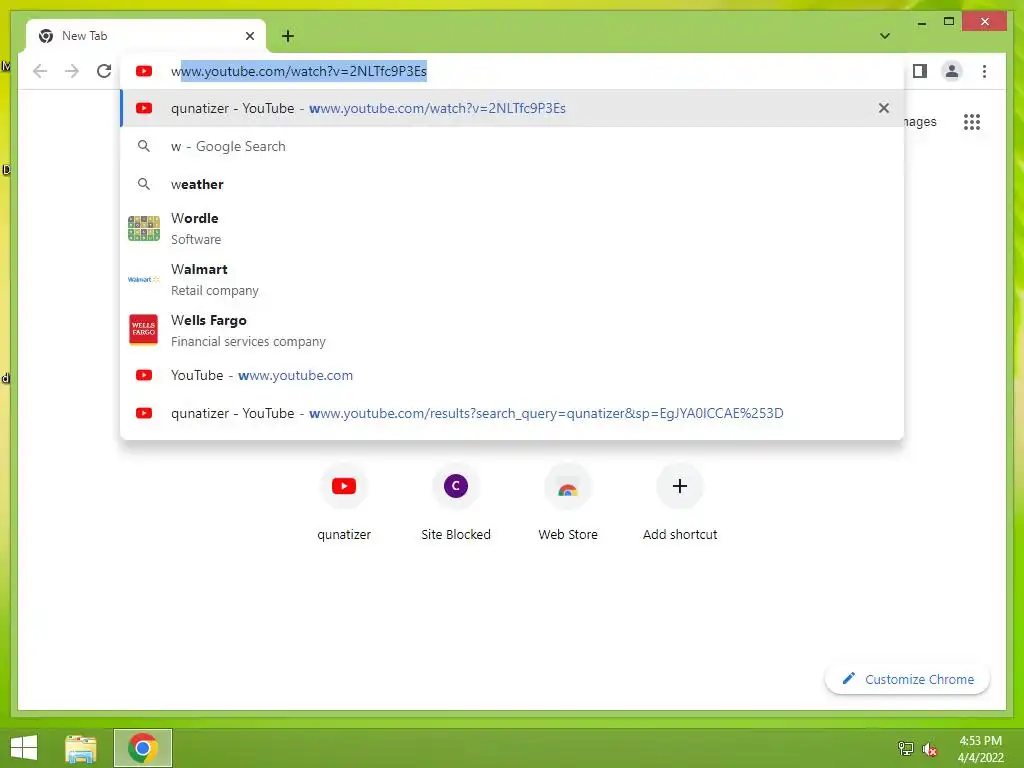Open the side panel icon

[920, 71]
